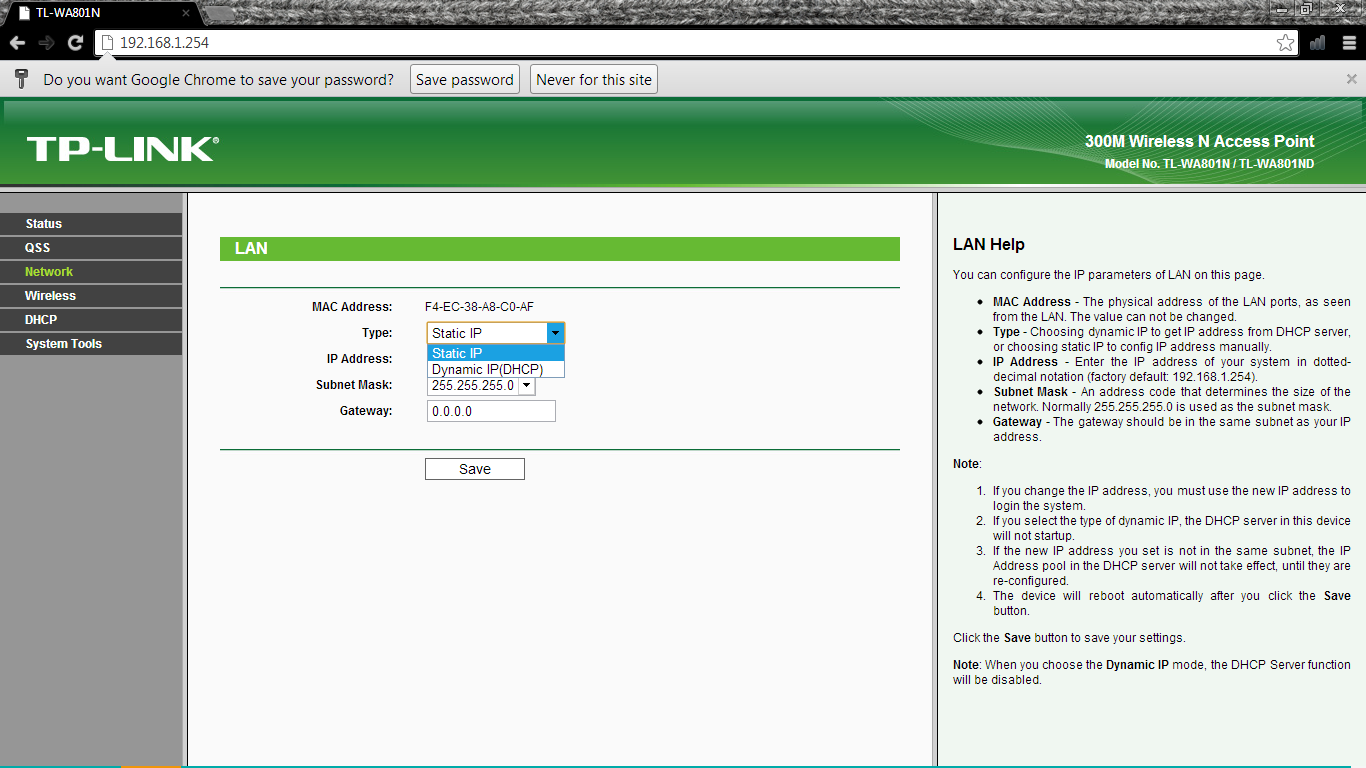This screenshot has height=768, width=1366.
Task: Click the grayed-out forward navigation arrow
Action: click(45, 43)
